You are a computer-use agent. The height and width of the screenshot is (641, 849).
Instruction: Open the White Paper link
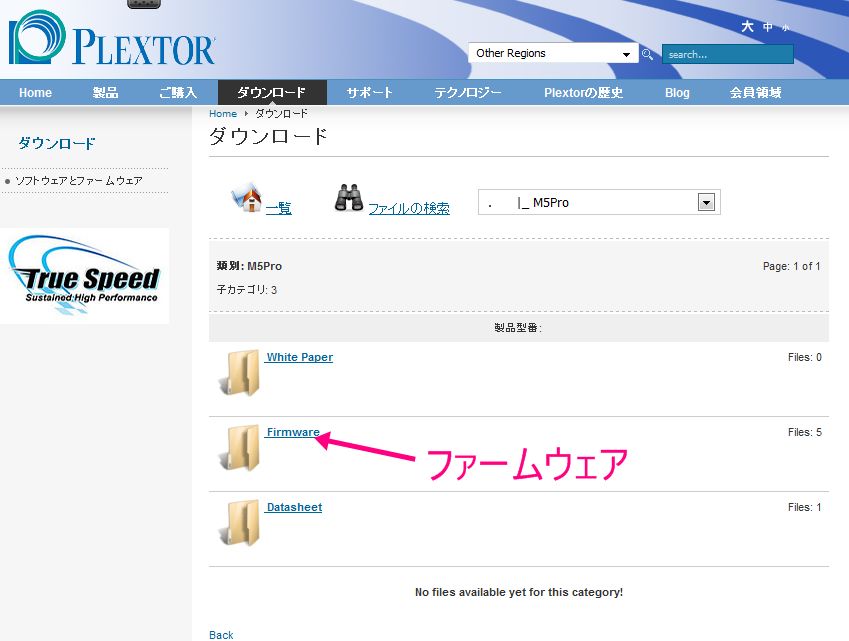tap(299, 357)
